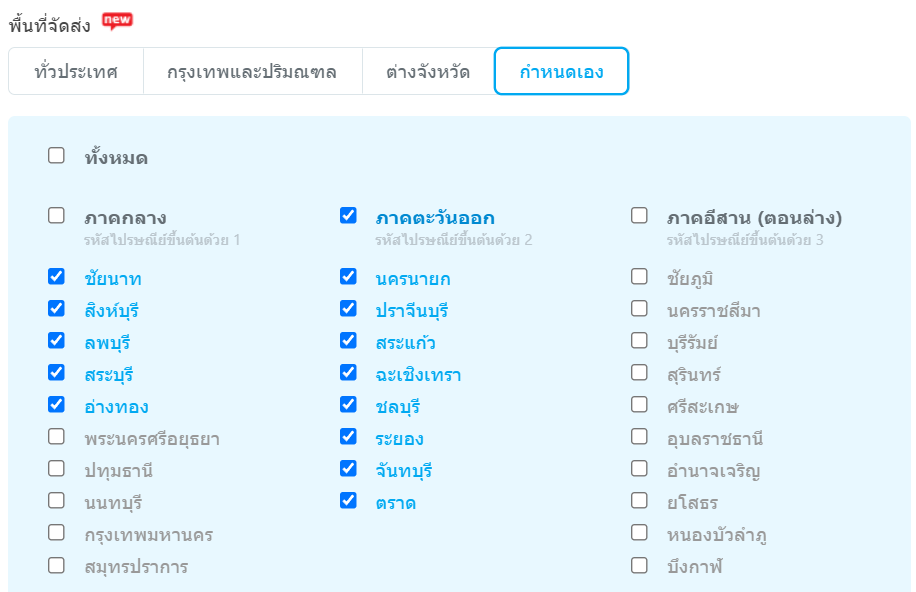Check the ทั้งหมด select-all checkbox
This screenshot has height=592, width=916.
[57, 156]
